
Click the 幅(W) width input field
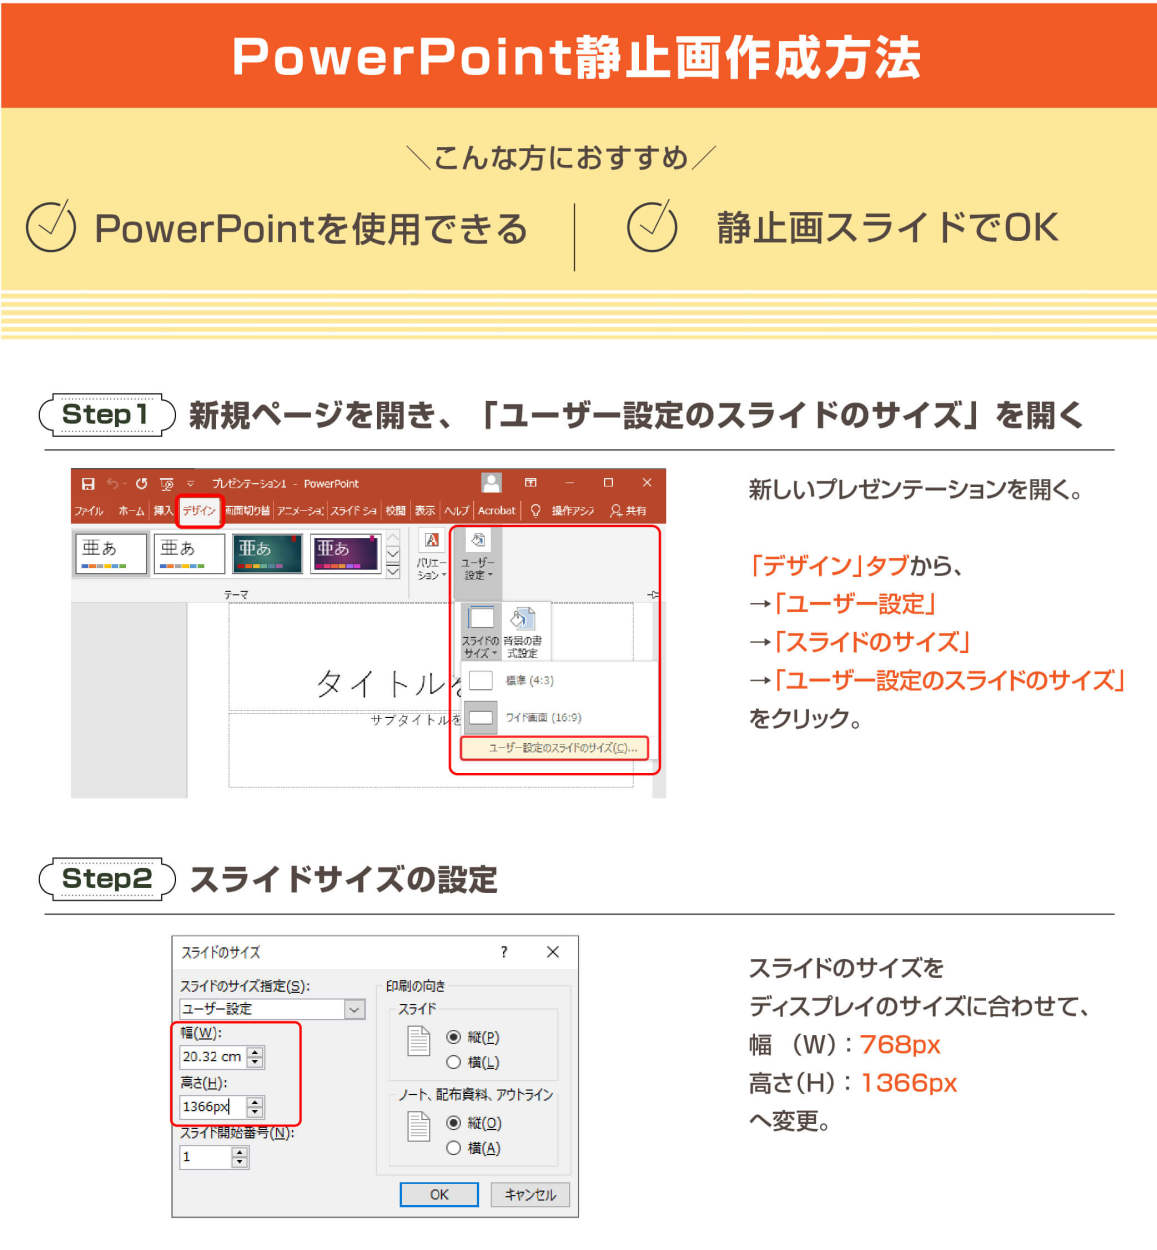(x=213, y=1056)
